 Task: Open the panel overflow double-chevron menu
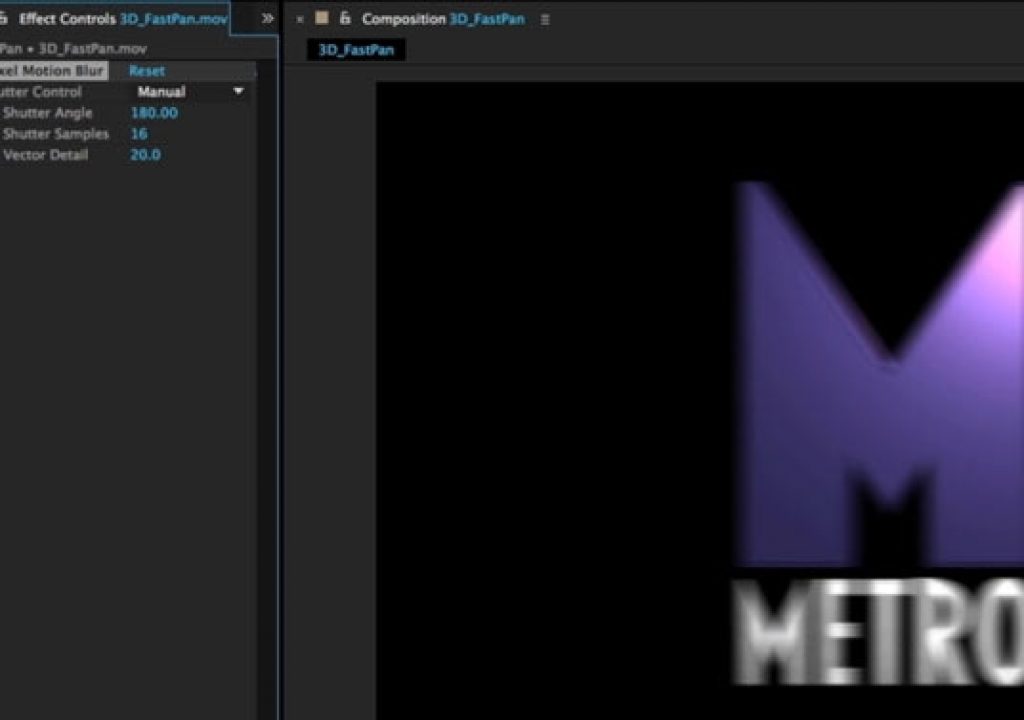267,18
